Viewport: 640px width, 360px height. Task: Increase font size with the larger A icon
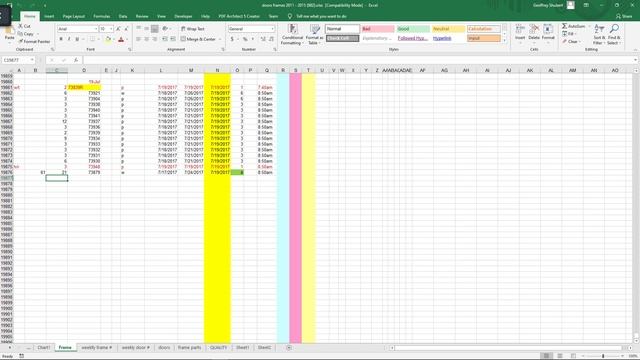(x=118, y=29)
